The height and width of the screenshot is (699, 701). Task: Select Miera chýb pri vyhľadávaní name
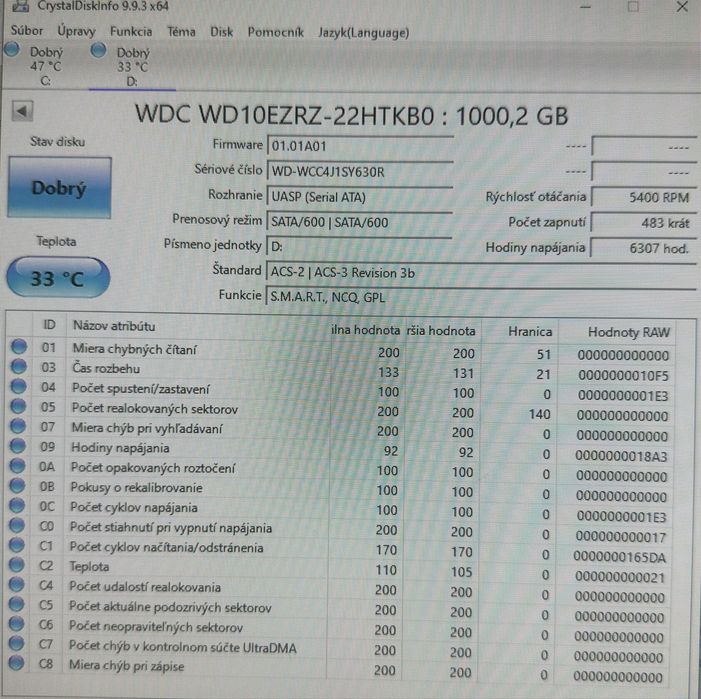pyautogui.click(x=147, y=428)
